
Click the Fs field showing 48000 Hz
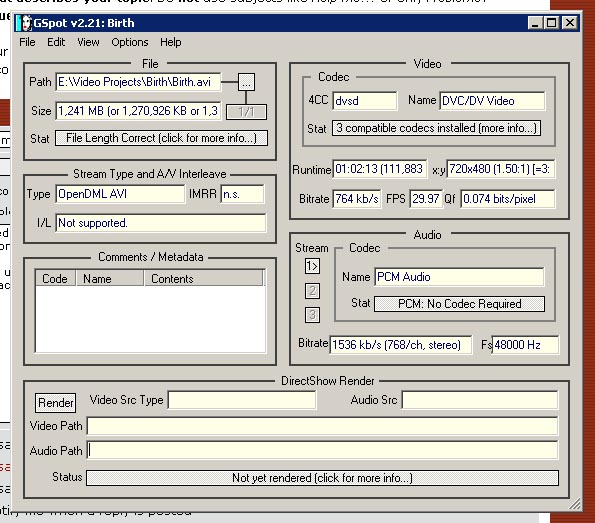(x=525, y=345)
